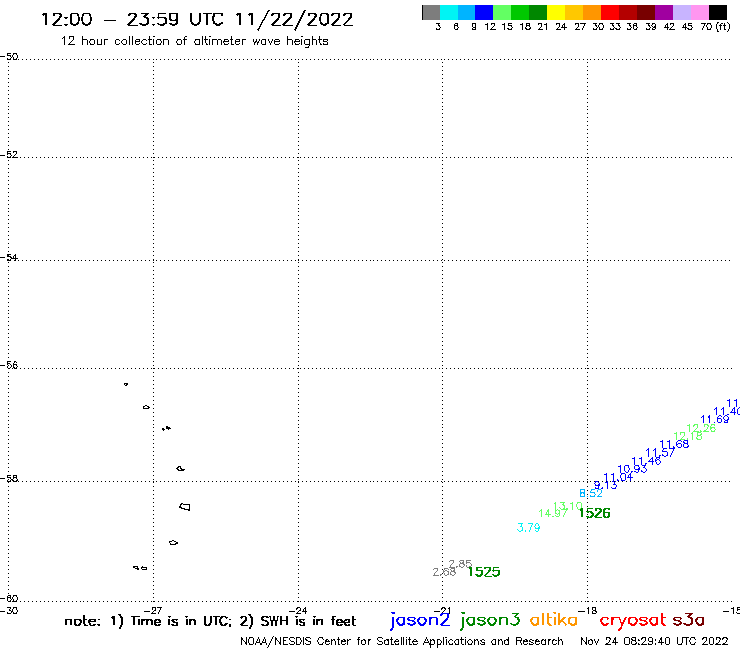Viewport: 740px width, 650px height.
Task: Click the jason3 pass time label 1526
Action: (595, 513)
